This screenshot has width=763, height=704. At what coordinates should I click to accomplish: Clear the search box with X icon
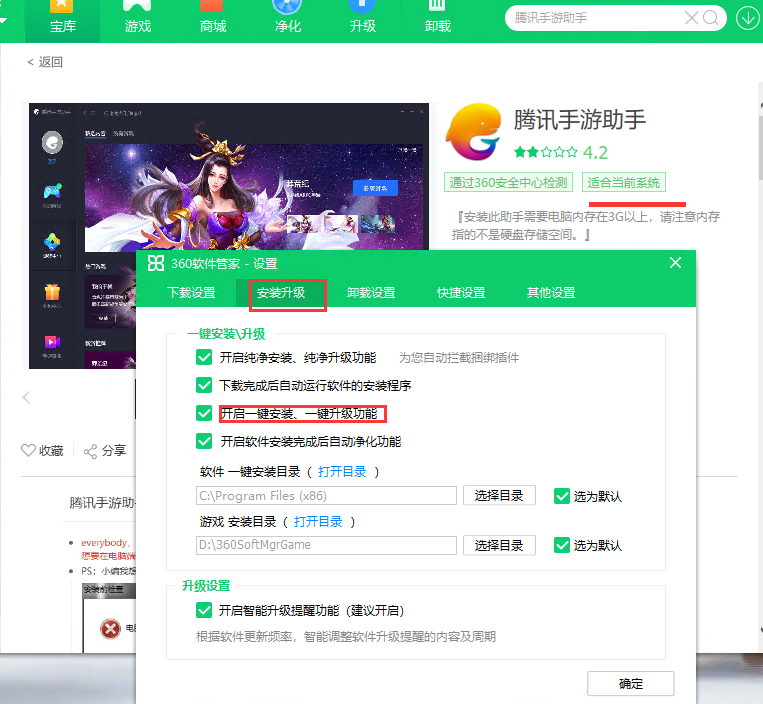(x=691, y=18)
